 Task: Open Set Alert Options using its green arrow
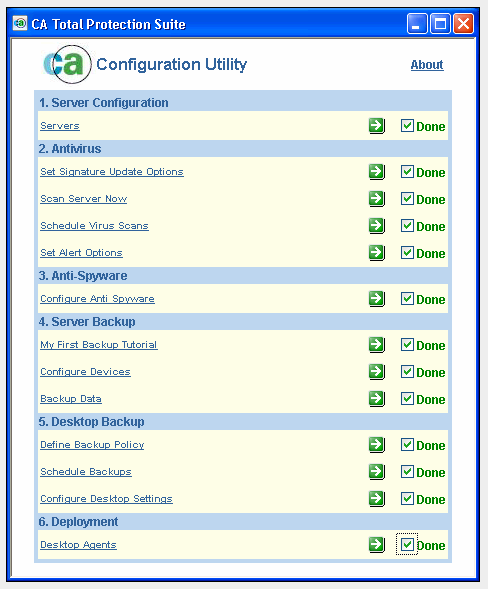[x=377, y=253]
